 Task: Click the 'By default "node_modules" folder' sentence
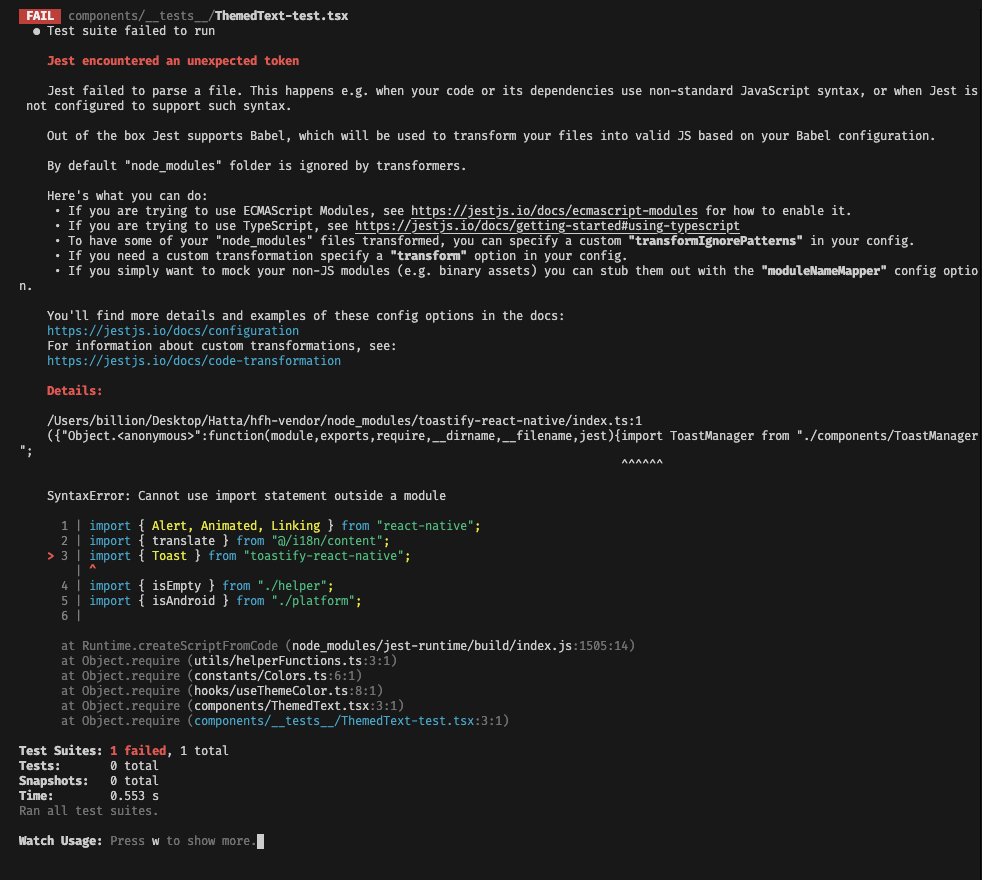pyautogui.click(x=257, y=166)
